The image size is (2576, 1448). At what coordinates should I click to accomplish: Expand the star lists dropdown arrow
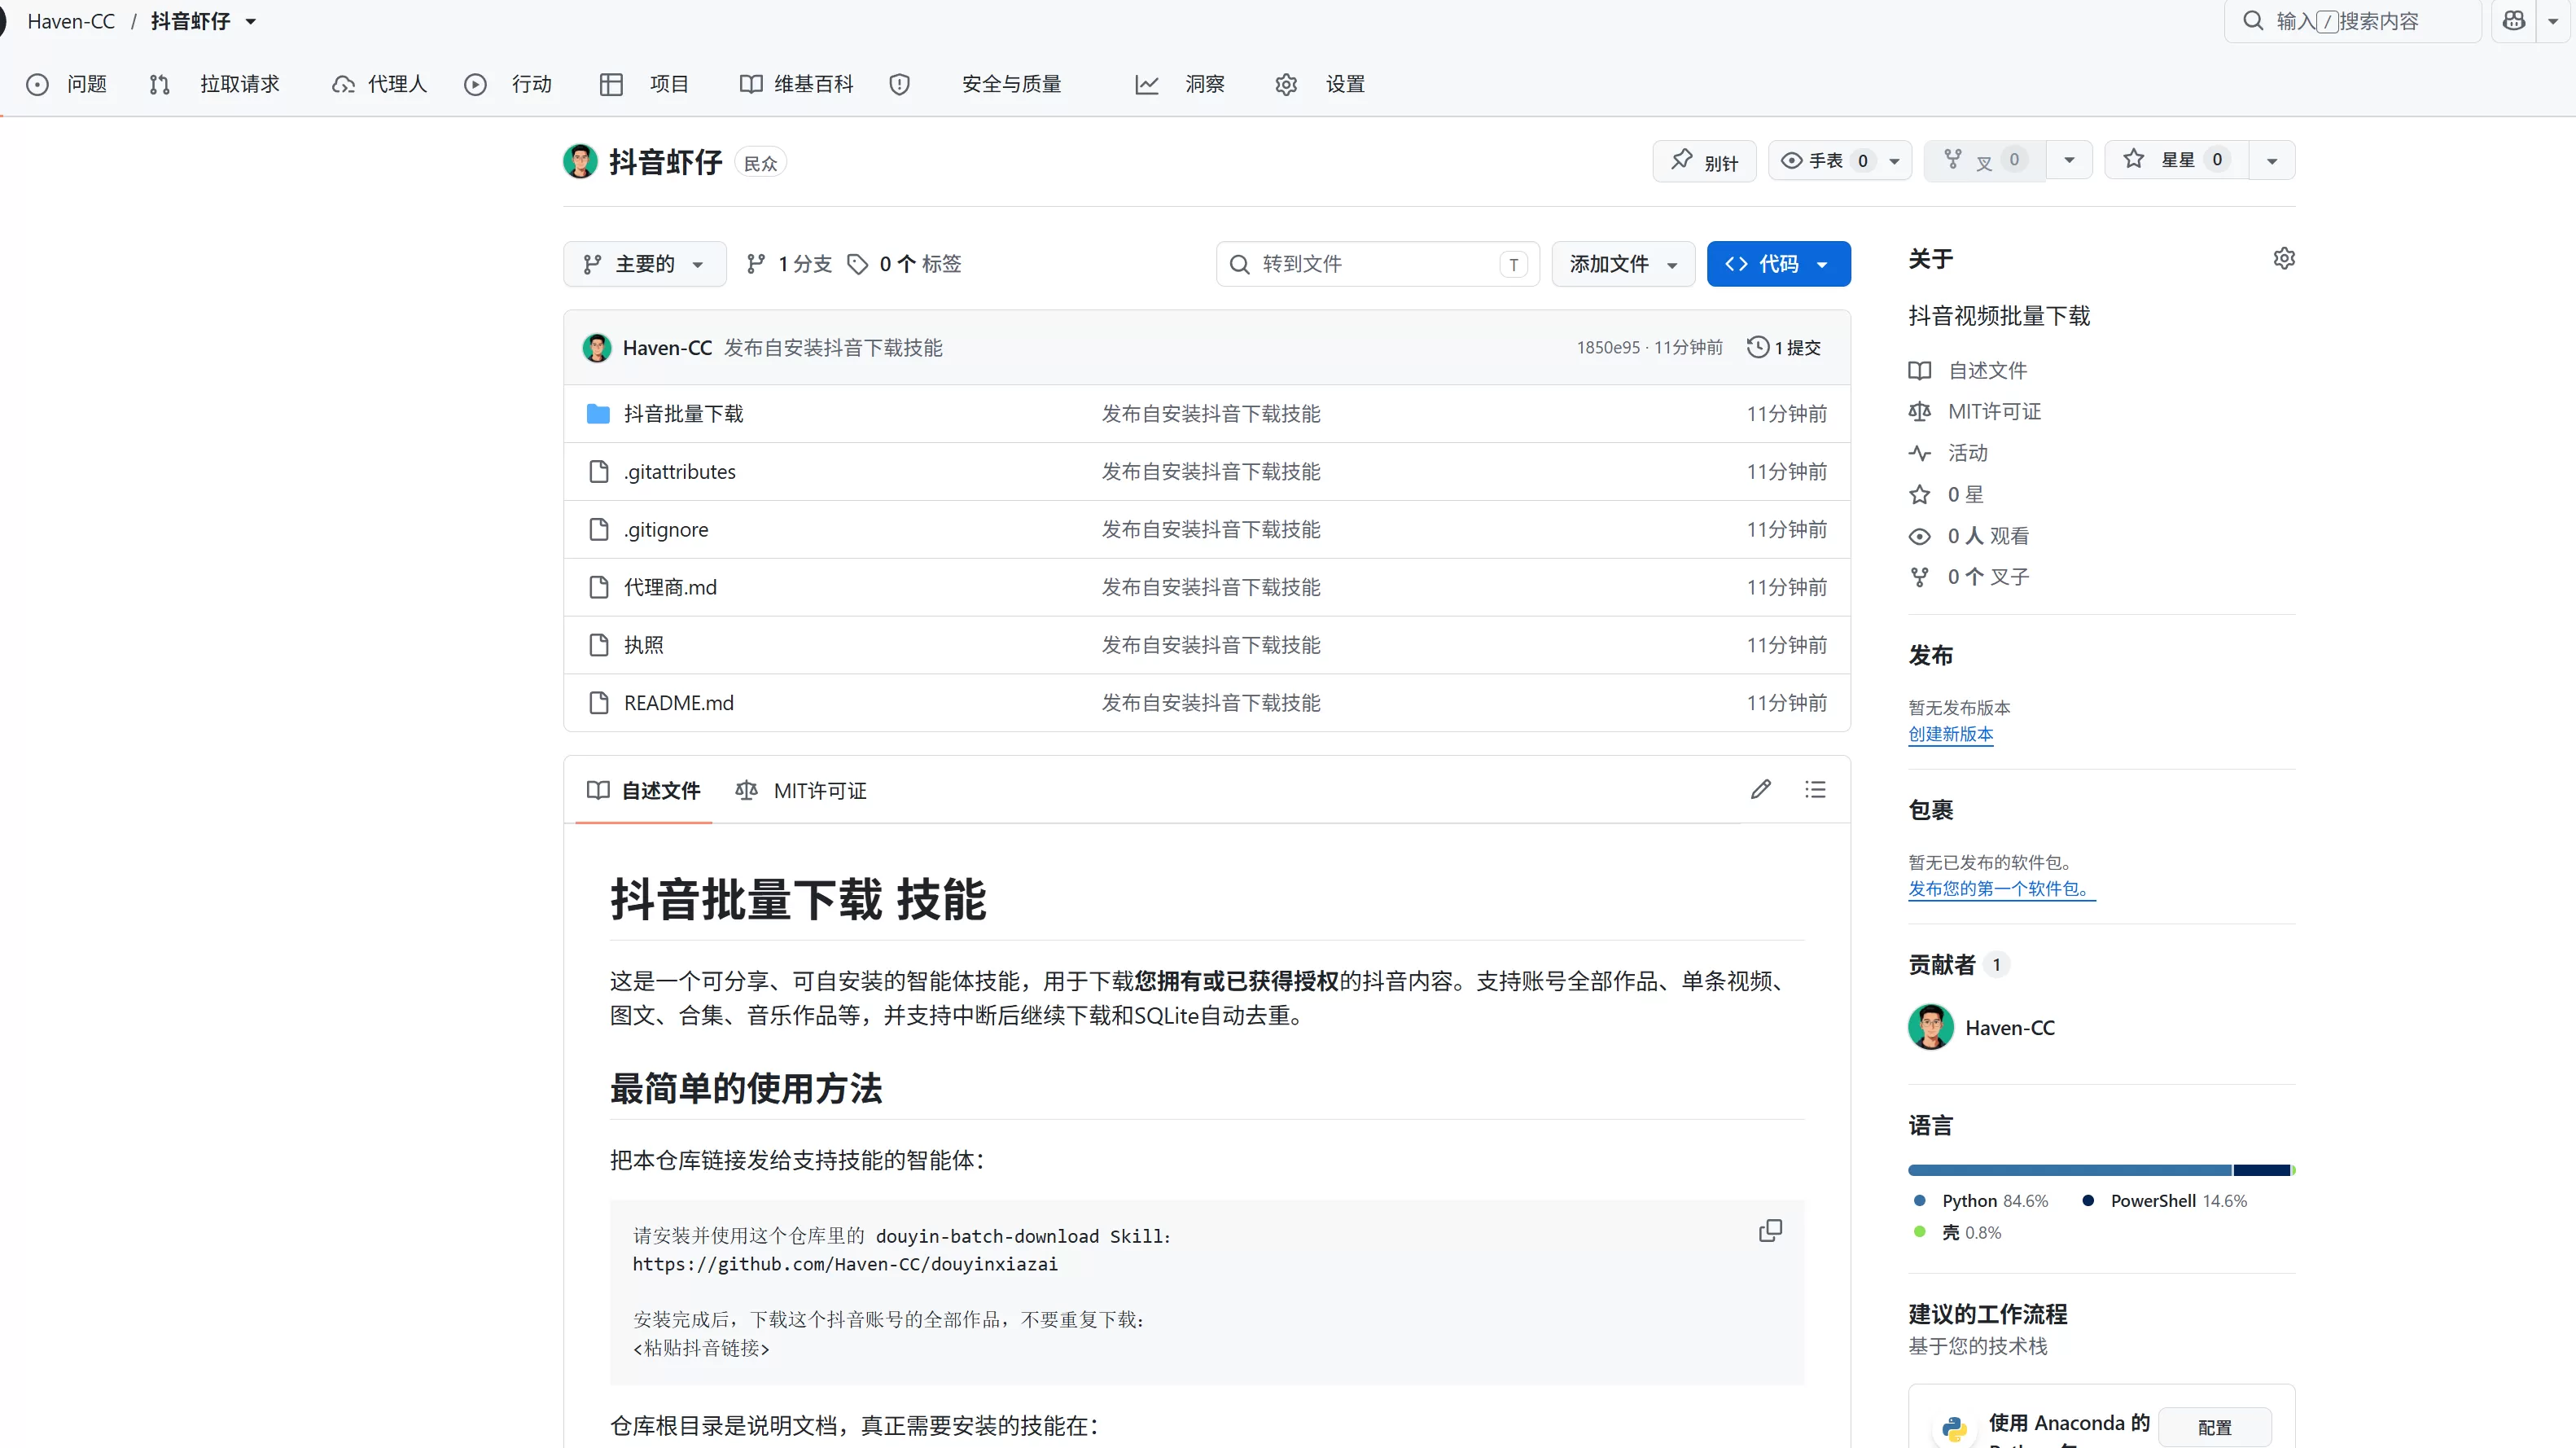pyautogui.click(x=2272, y=160)
